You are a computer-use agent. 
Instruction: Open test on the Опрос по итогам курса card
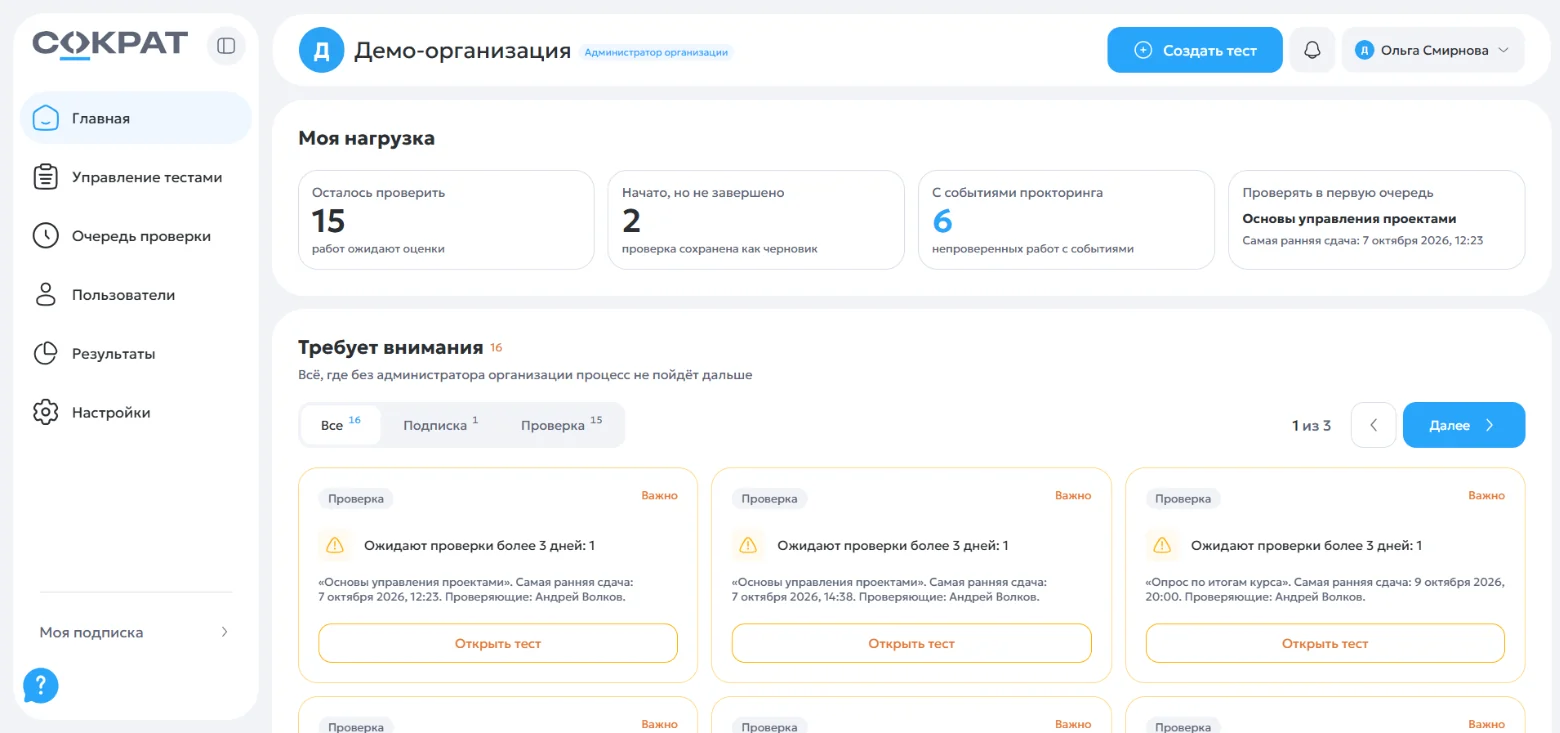[1325, 643]
